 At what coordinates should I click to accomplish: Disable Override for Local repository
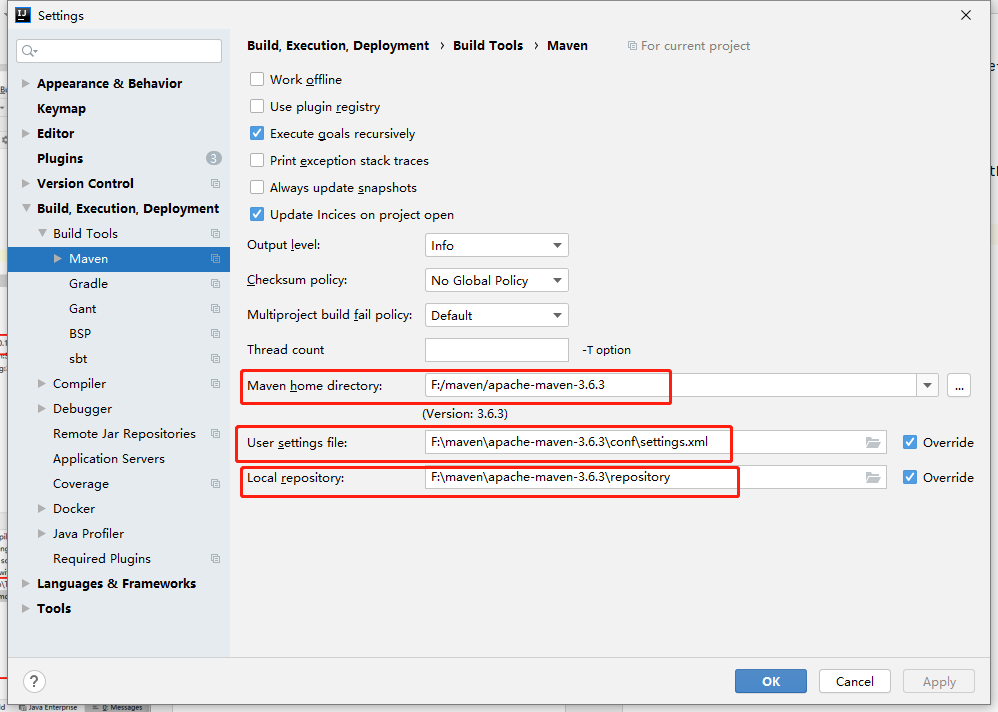910,477
